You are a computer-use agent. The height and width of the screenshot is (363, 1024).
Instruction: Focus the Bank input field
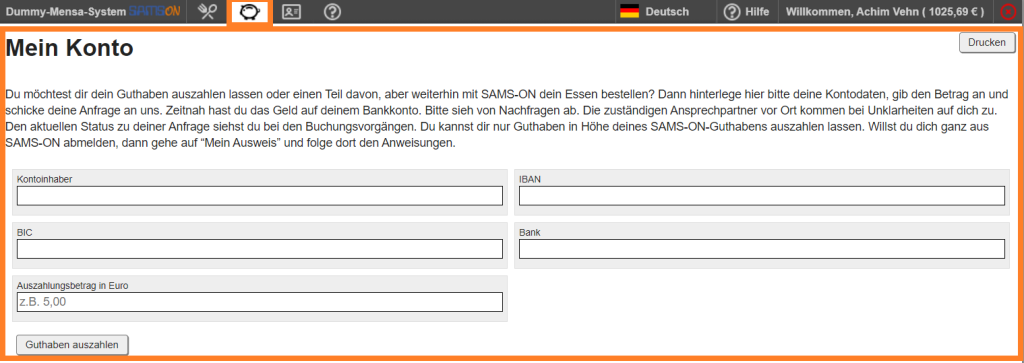tap(761, 249)
